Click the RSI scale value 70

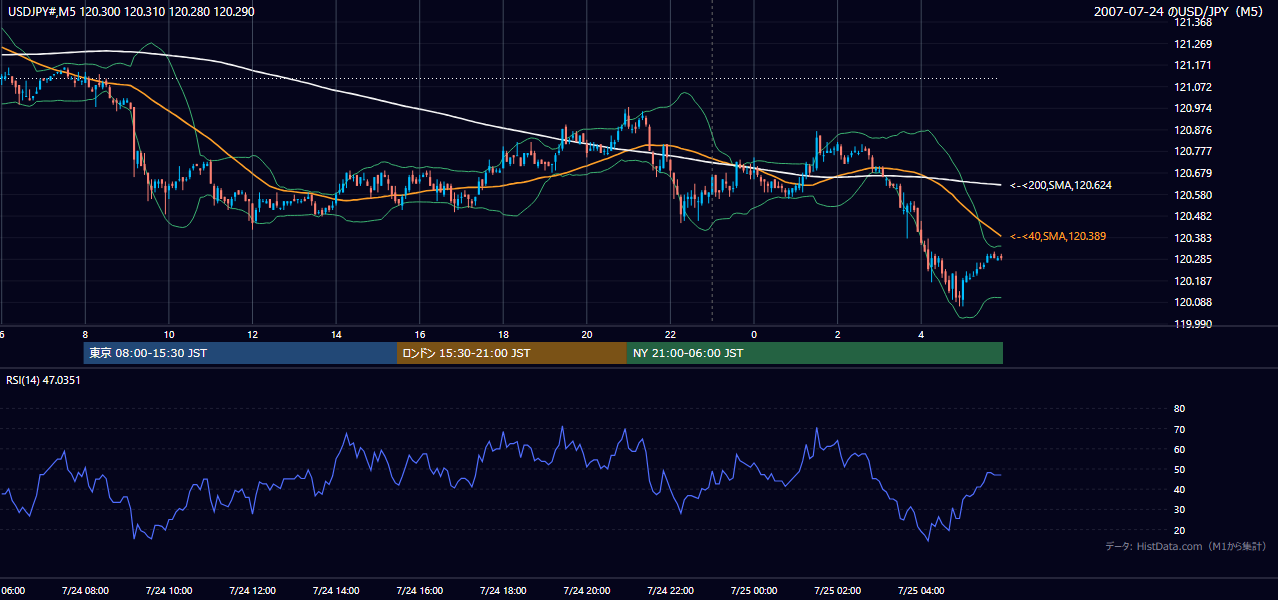click(1179, 429)
